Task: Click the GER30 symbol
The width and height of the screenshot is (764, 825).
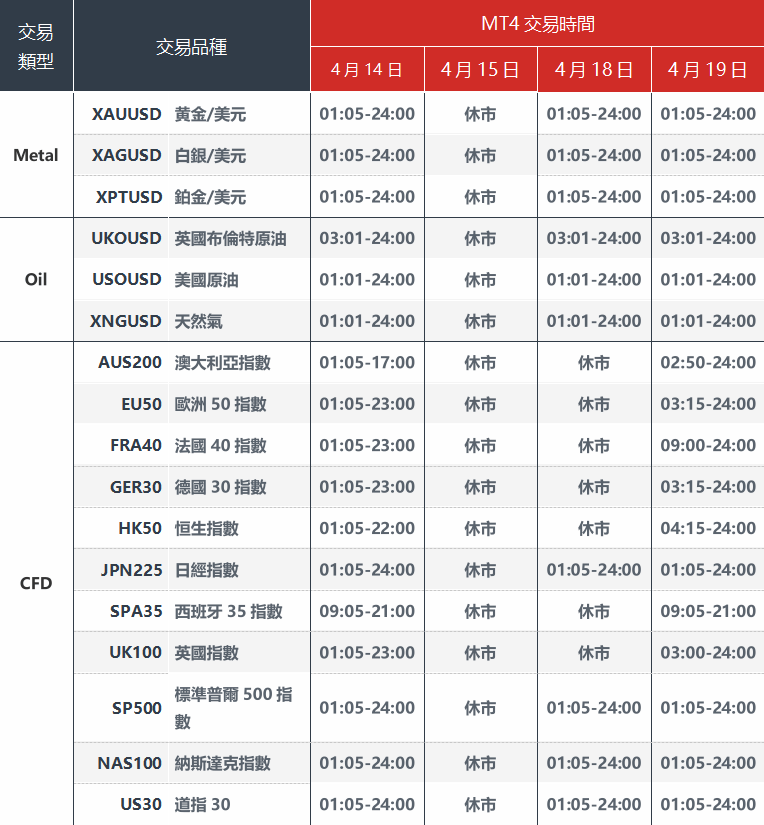Action: (136, 487)
